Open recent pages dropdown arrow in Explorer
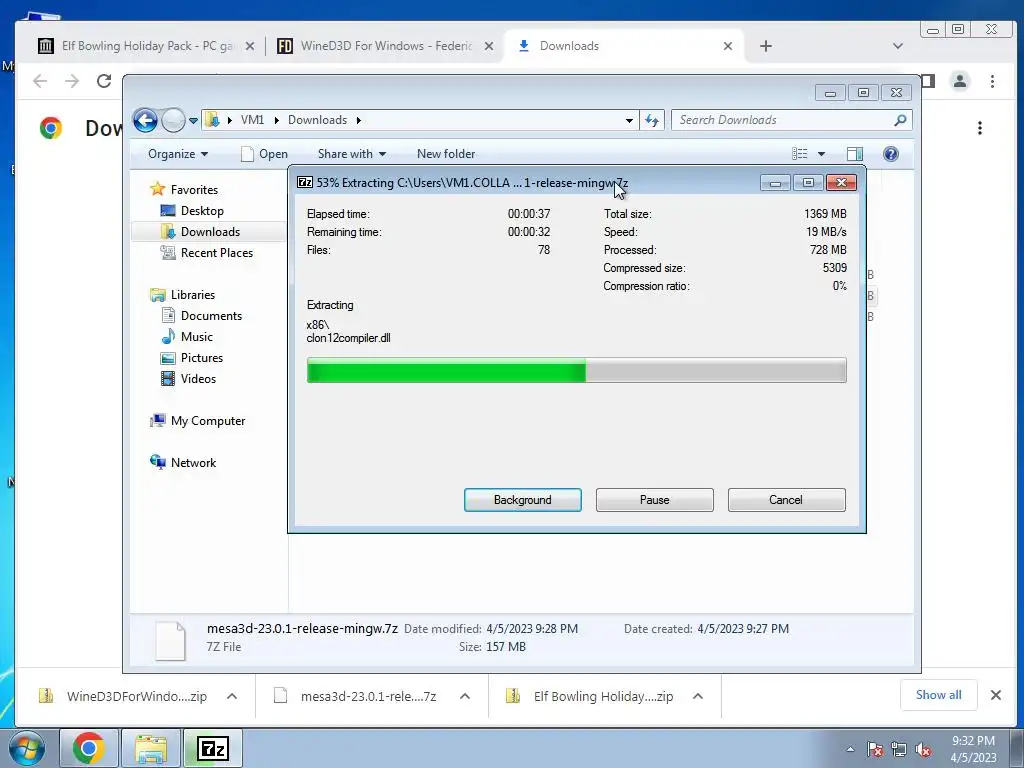 point(193,121)
